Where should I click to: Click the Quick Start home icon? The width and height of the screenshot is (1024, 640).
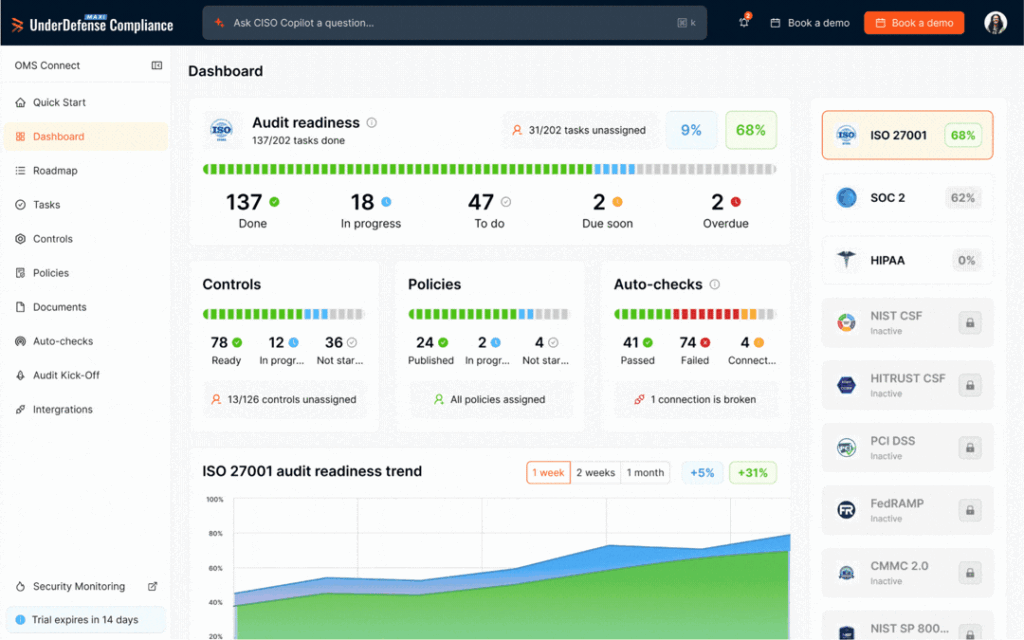click(20, 103)
